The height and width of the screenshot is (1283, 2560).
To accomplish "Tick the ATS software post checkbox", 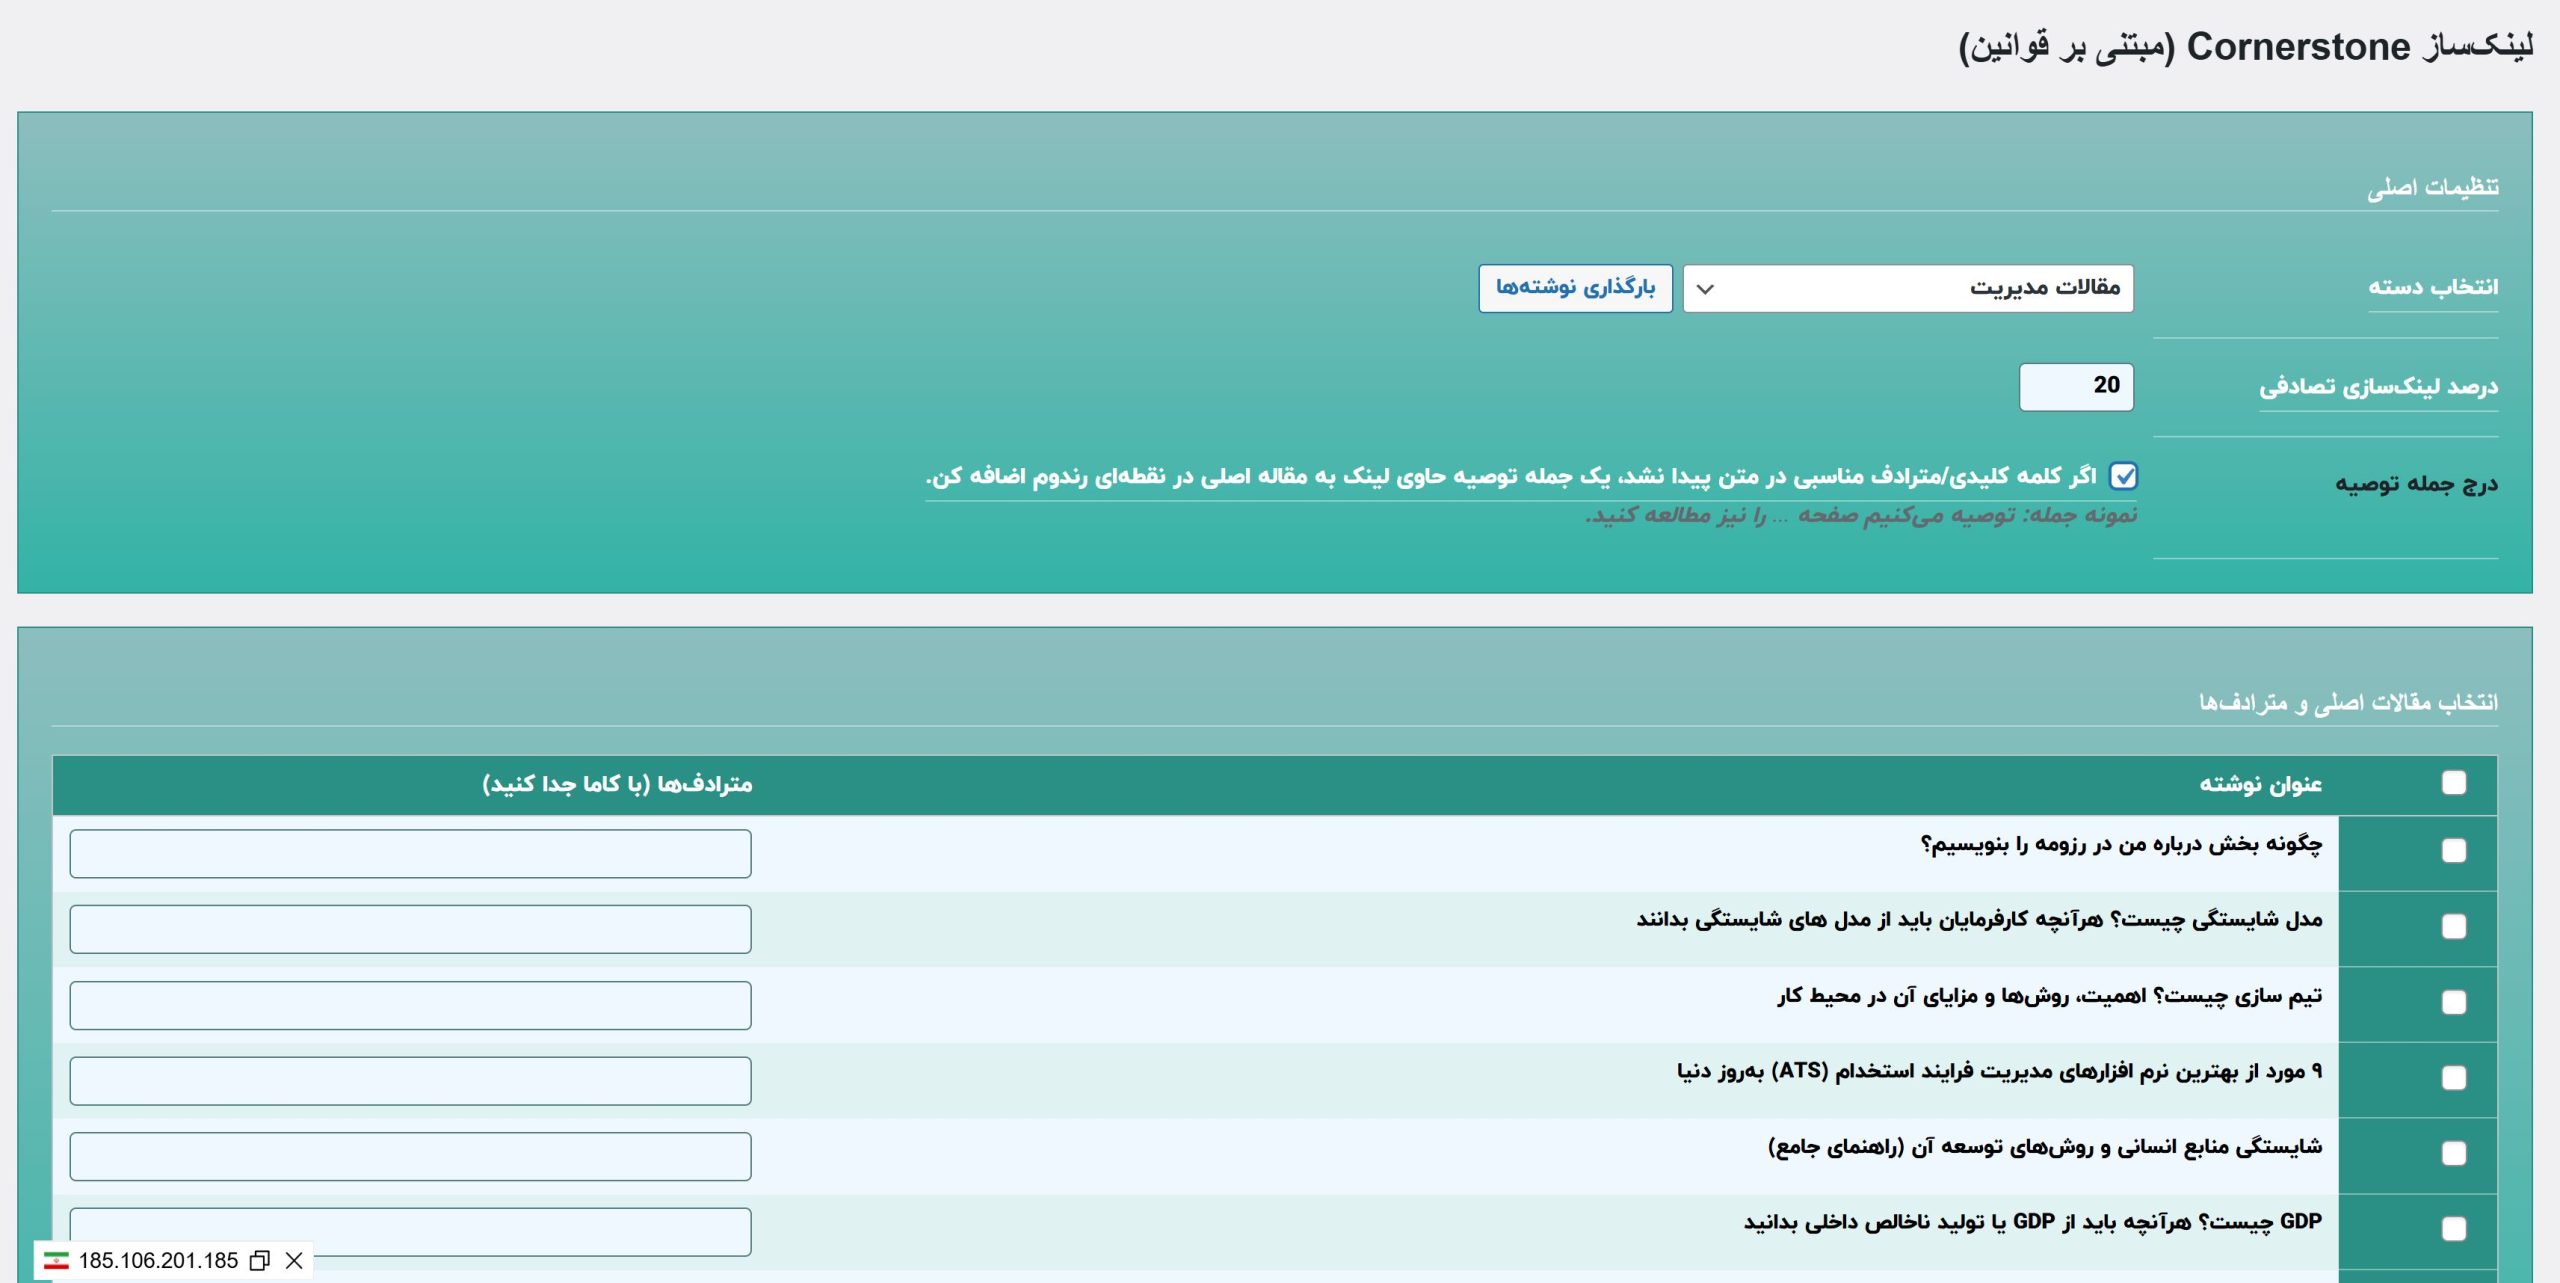I will 2453,1078.
